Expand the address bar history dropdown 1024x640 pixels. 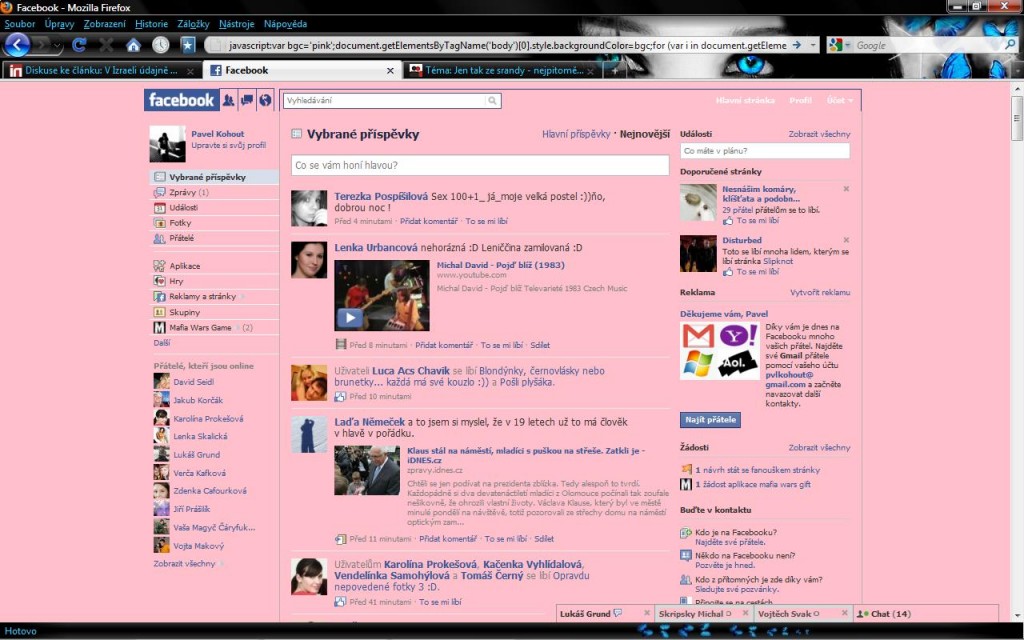[813, 45]
